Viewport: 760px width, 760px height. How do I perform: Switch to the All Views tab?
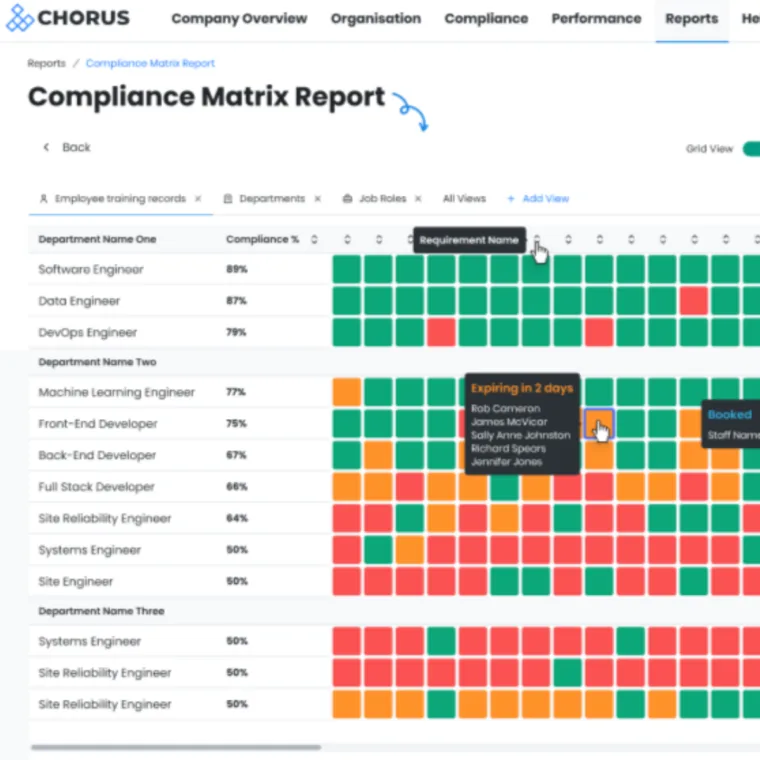tap(464, 199)
